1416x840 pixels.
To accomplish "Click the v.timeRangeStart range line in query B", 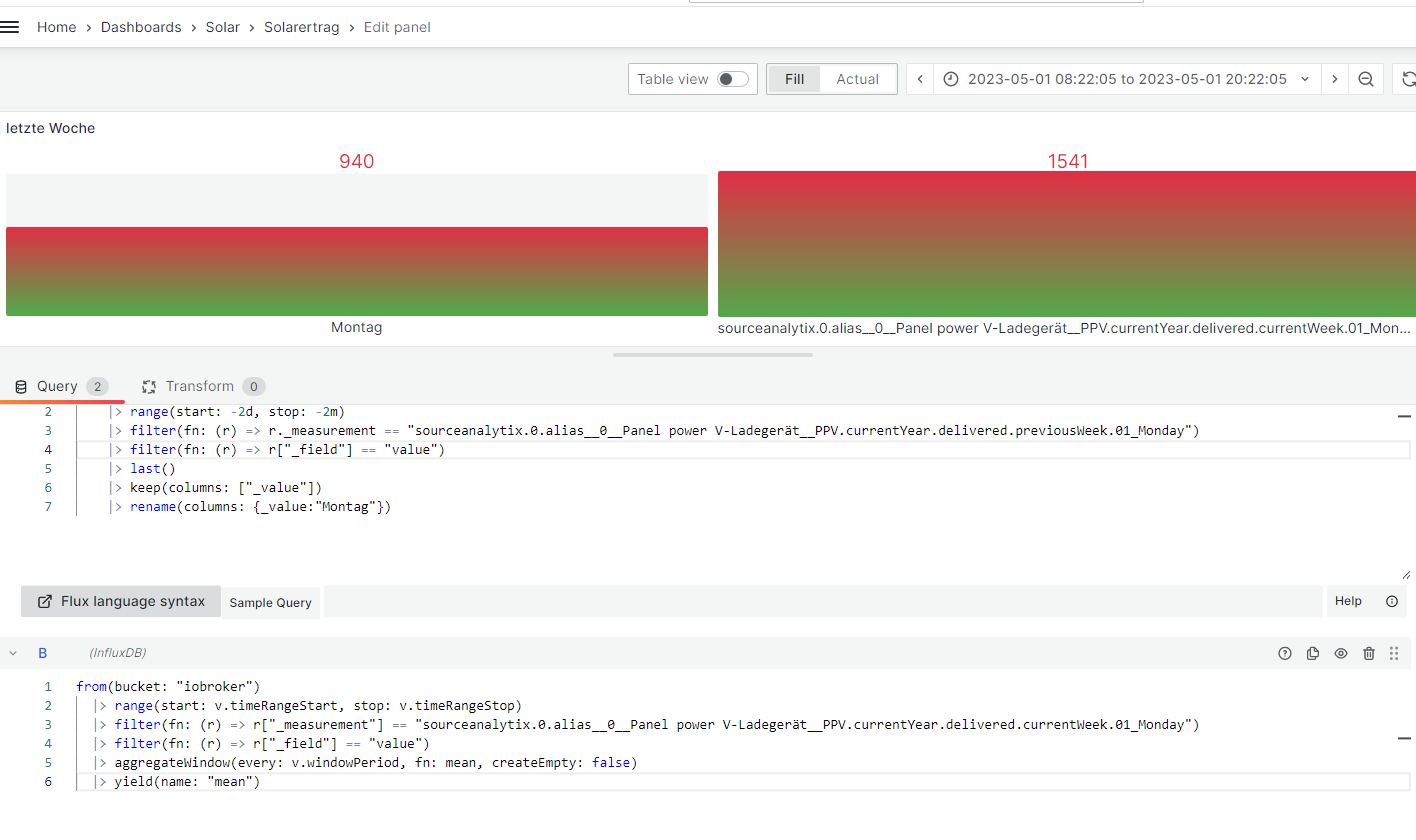I will pos(308,705).
